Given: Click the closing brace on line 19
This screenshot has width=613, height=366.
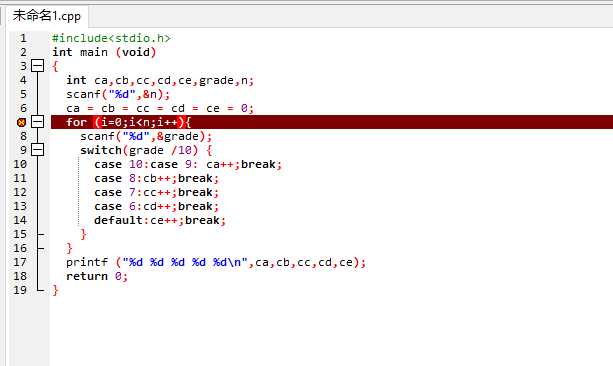Looking at the screenshot, I should tap(55, 290).
